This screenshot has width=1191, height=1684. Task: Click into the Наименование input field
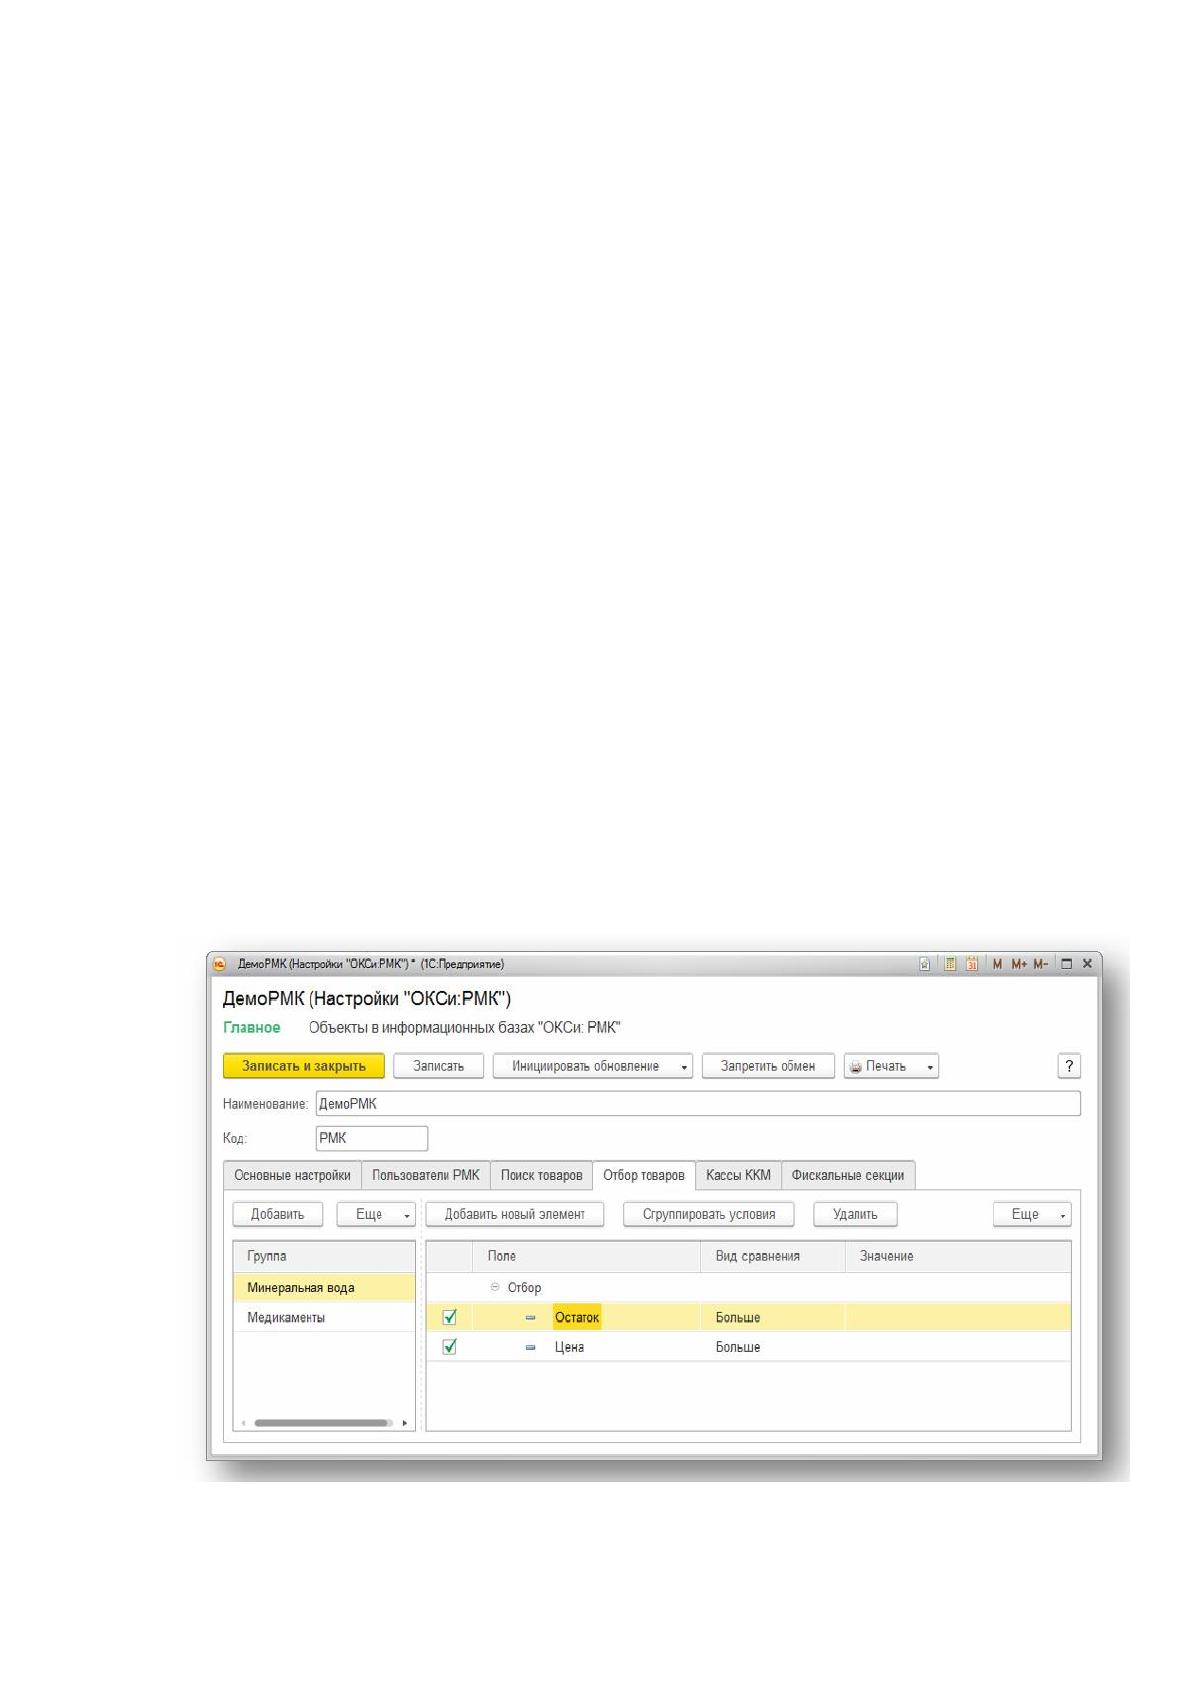click(698, 1104)
